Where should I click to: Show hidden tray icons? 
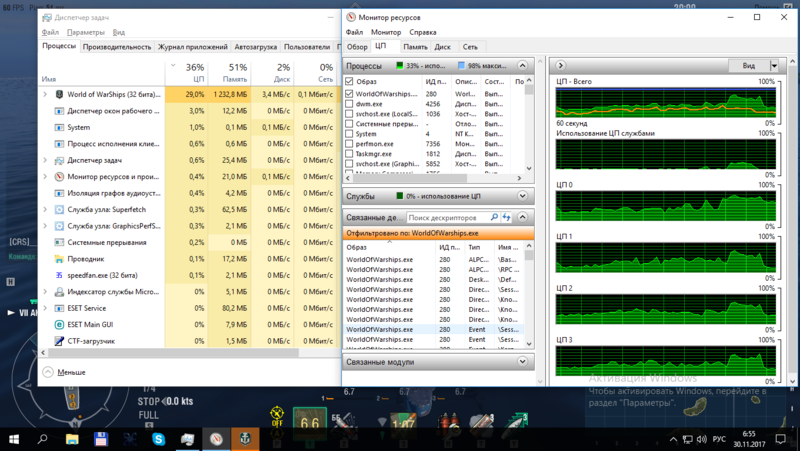pyautogui.click(x=673, y=439)
